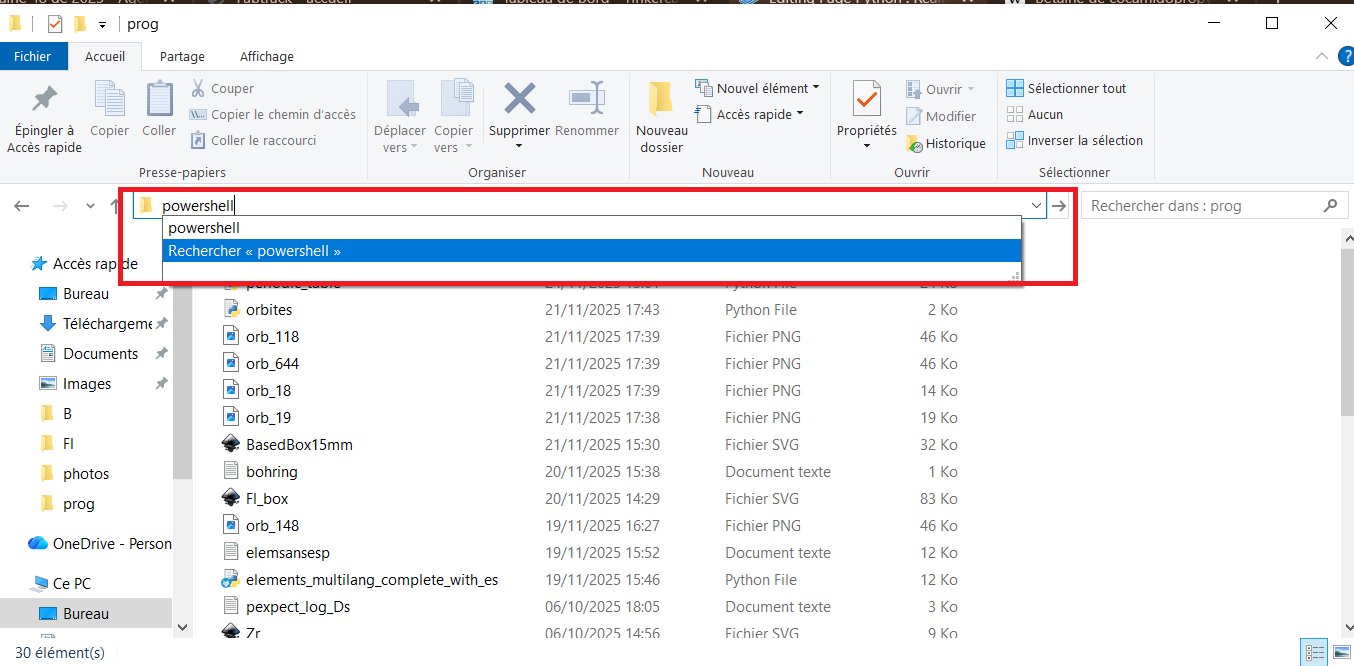Open the Fichier menu
The height and width of the screenshot is (666, 1354).
click(x=32, y=57)
